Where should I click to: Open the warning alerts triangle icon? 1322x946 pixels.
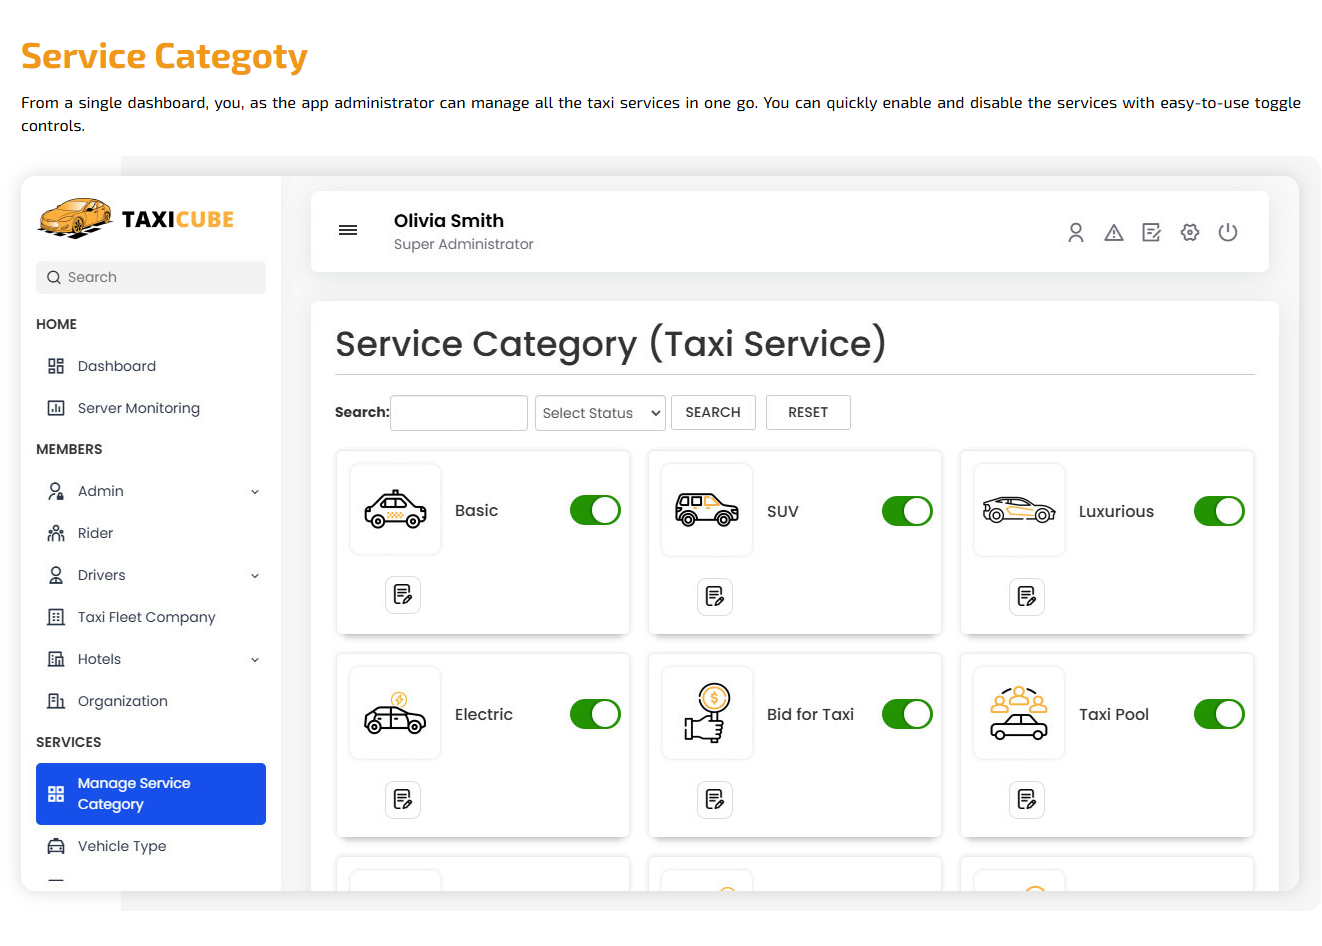point(1114,232)
